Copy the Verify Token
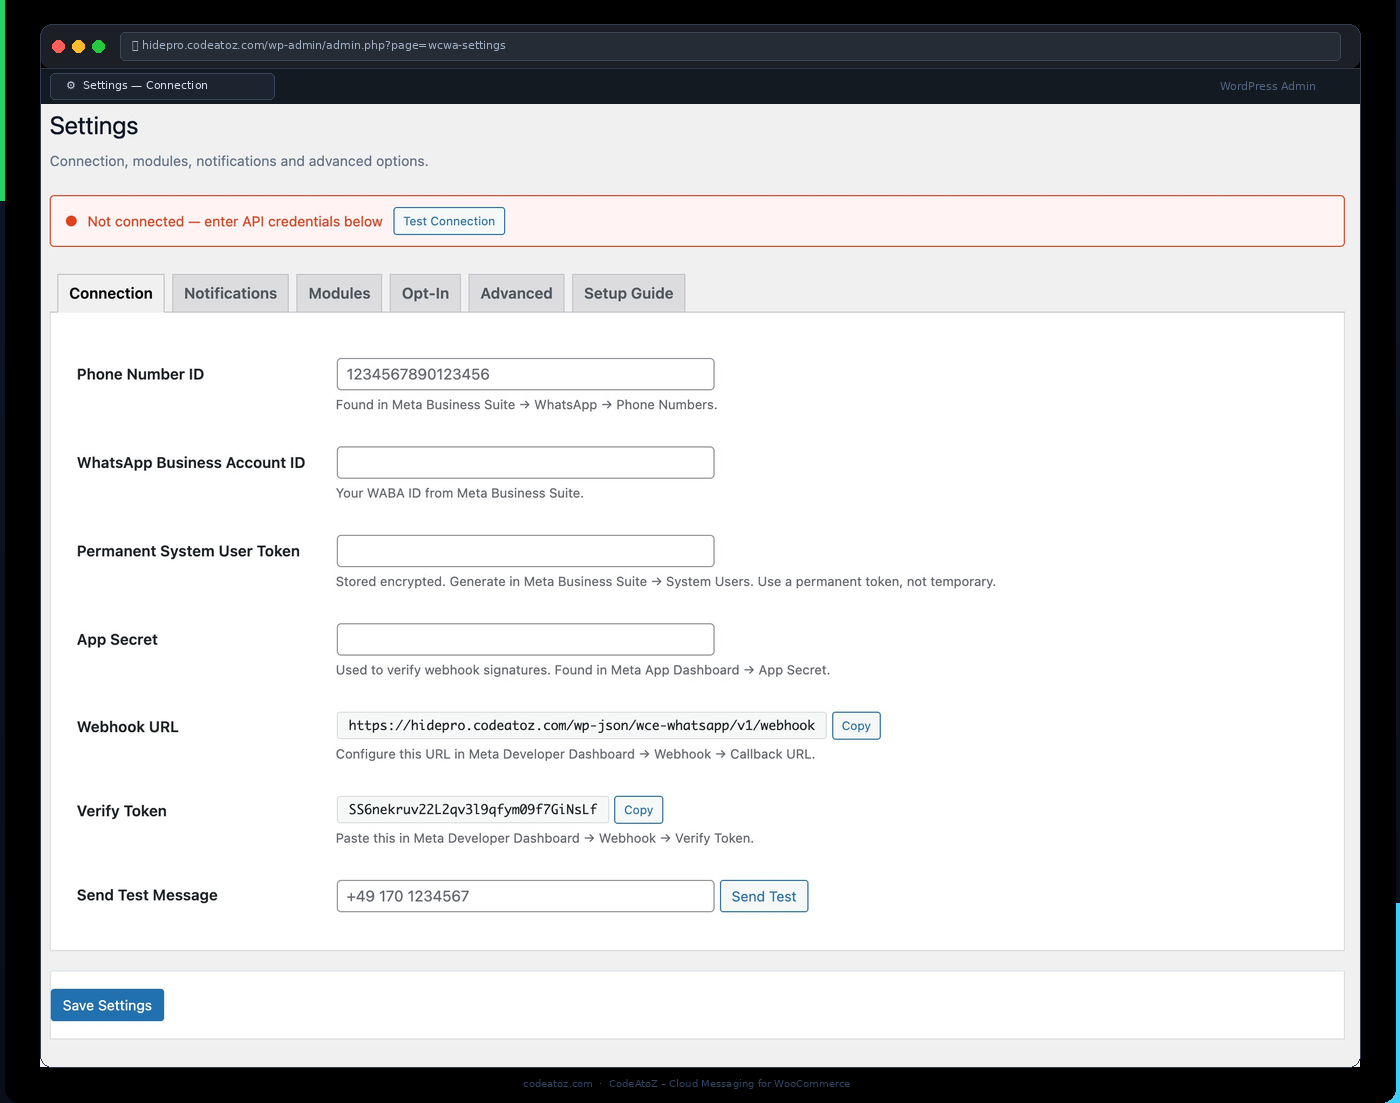Image resolution: width=1400 pixels, height=1103 pixels. coord(638,810)
